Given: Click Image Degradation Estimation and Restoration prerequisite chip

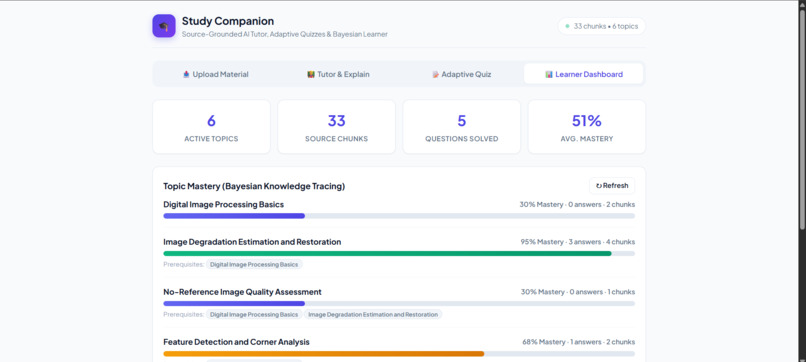Looking at the screenshot, I should [x=373, y=314].
